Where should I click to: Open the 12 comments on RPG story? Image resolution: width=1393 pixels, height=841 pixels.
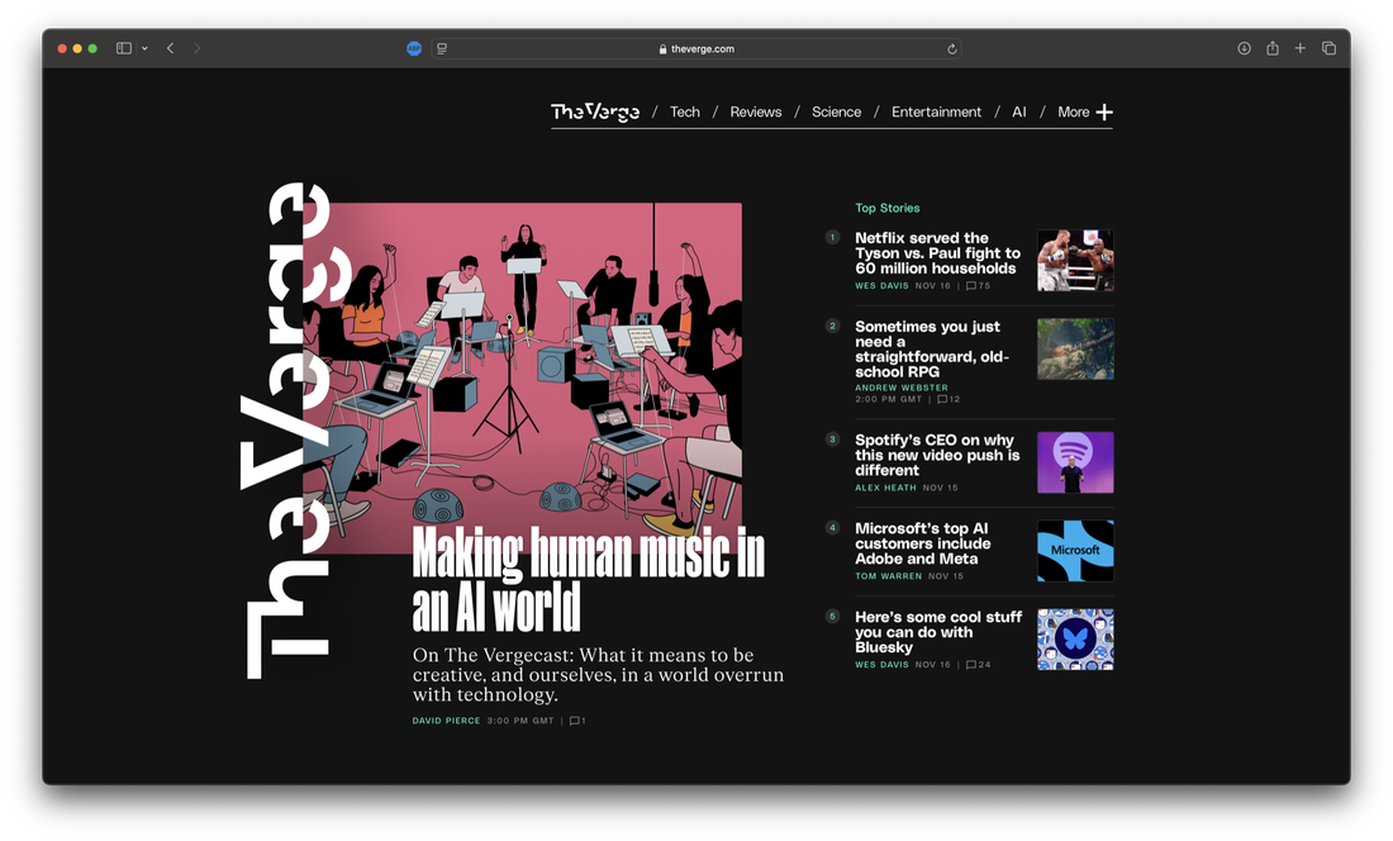948,399
